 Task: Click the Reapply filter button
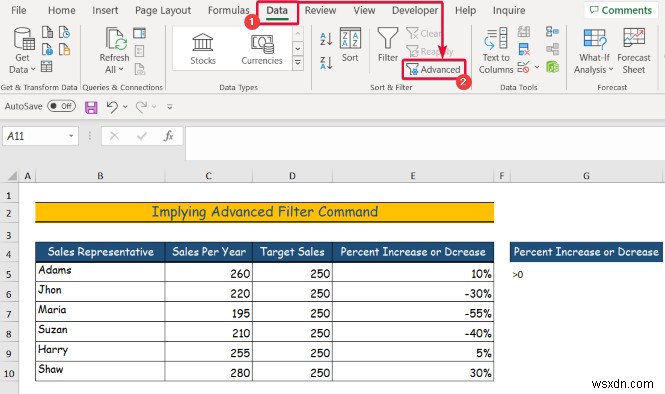click(x=429, y=51)
